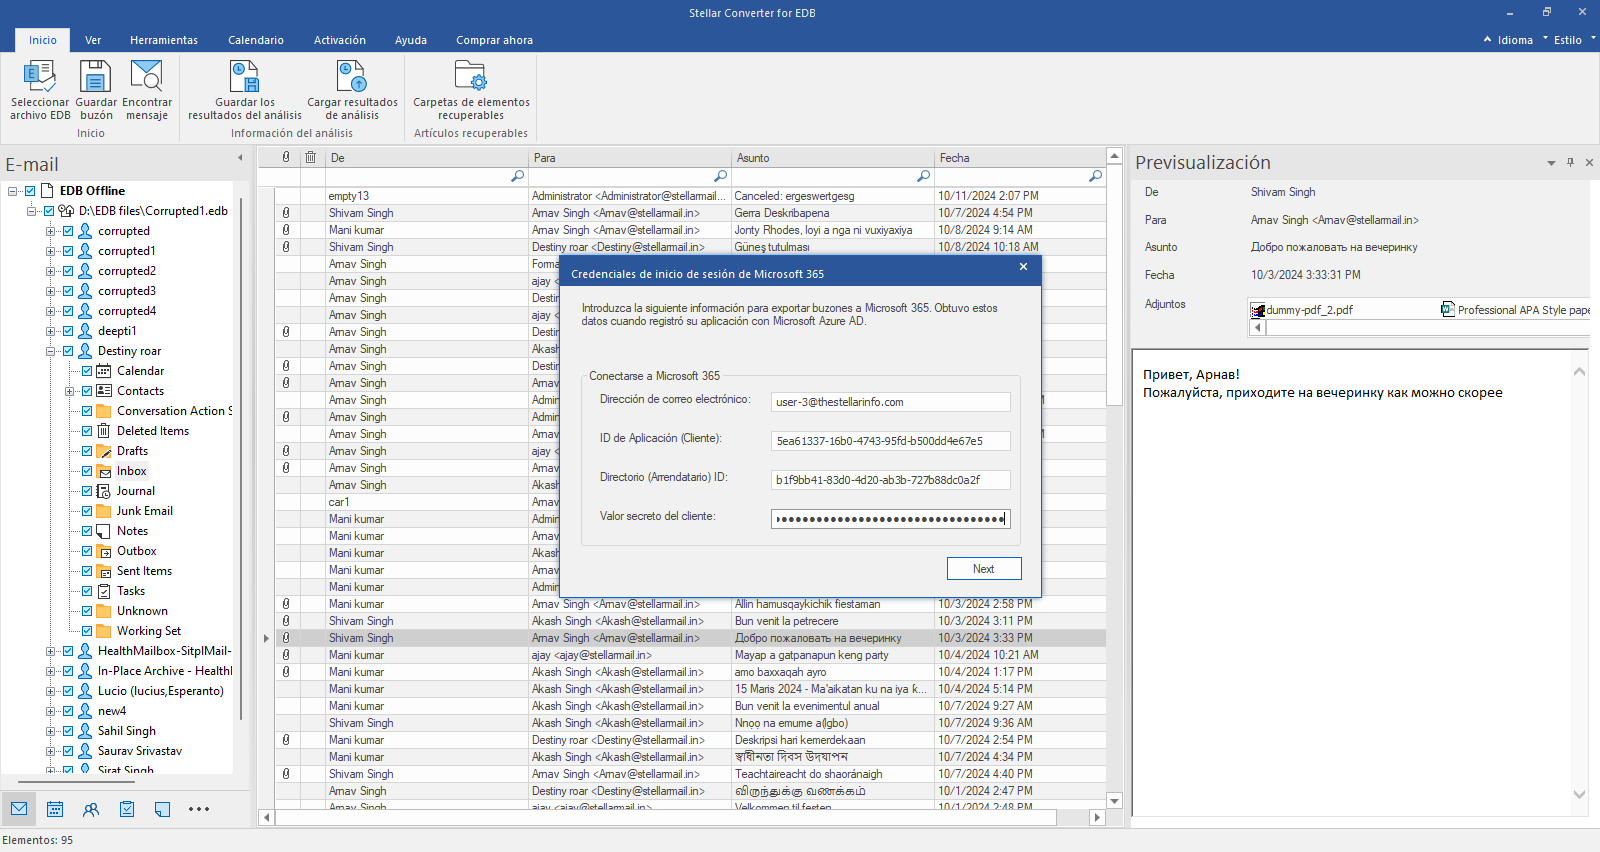The image size is (1600, 852).
Task: Switch to calendar view in bottom navigation
Action: click(55, 809)
